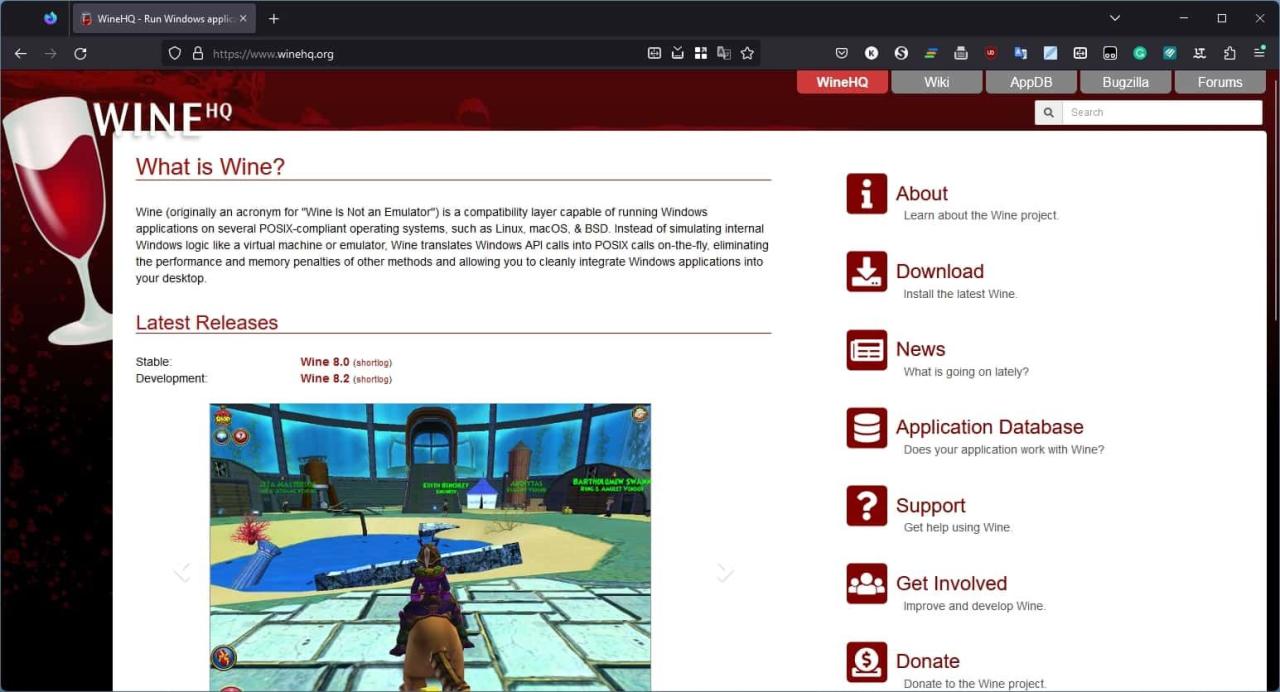Click the 'Latest Releases' heading

207,323
